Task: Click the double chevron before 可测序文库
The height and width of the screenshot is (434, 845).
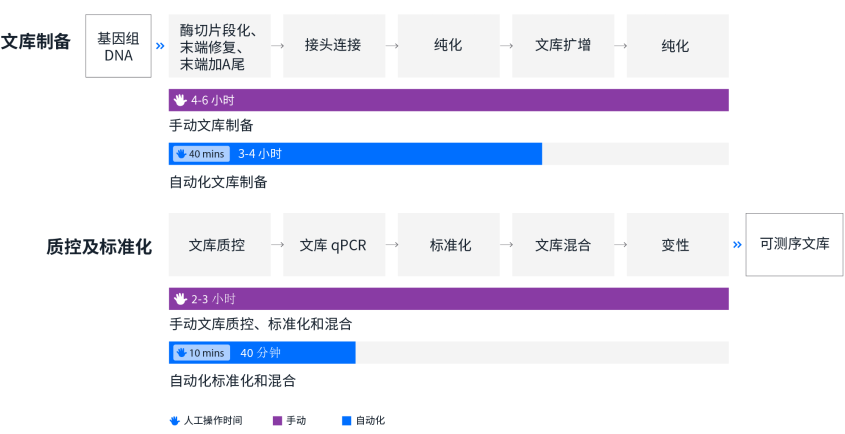Action: click(x=737, y=244)
